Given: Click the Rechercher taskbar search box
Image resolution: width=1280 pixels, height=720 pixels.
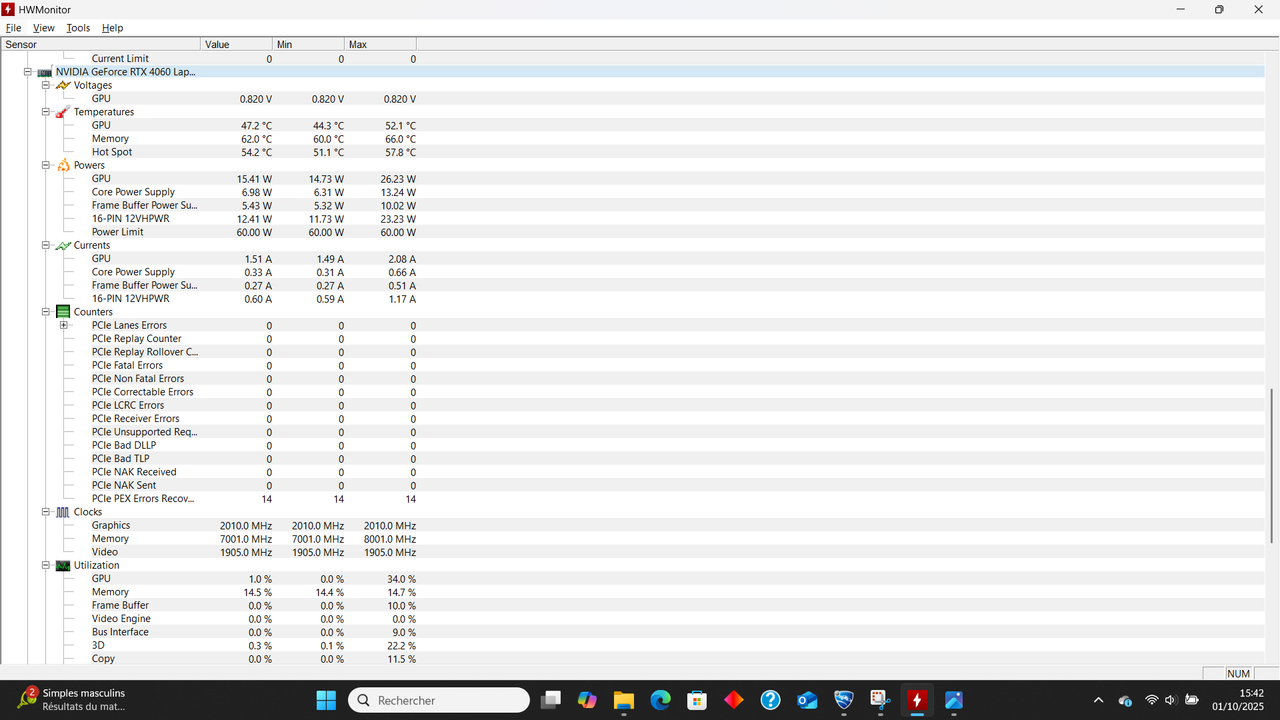Looking at the screenshot, I should 439,700.
